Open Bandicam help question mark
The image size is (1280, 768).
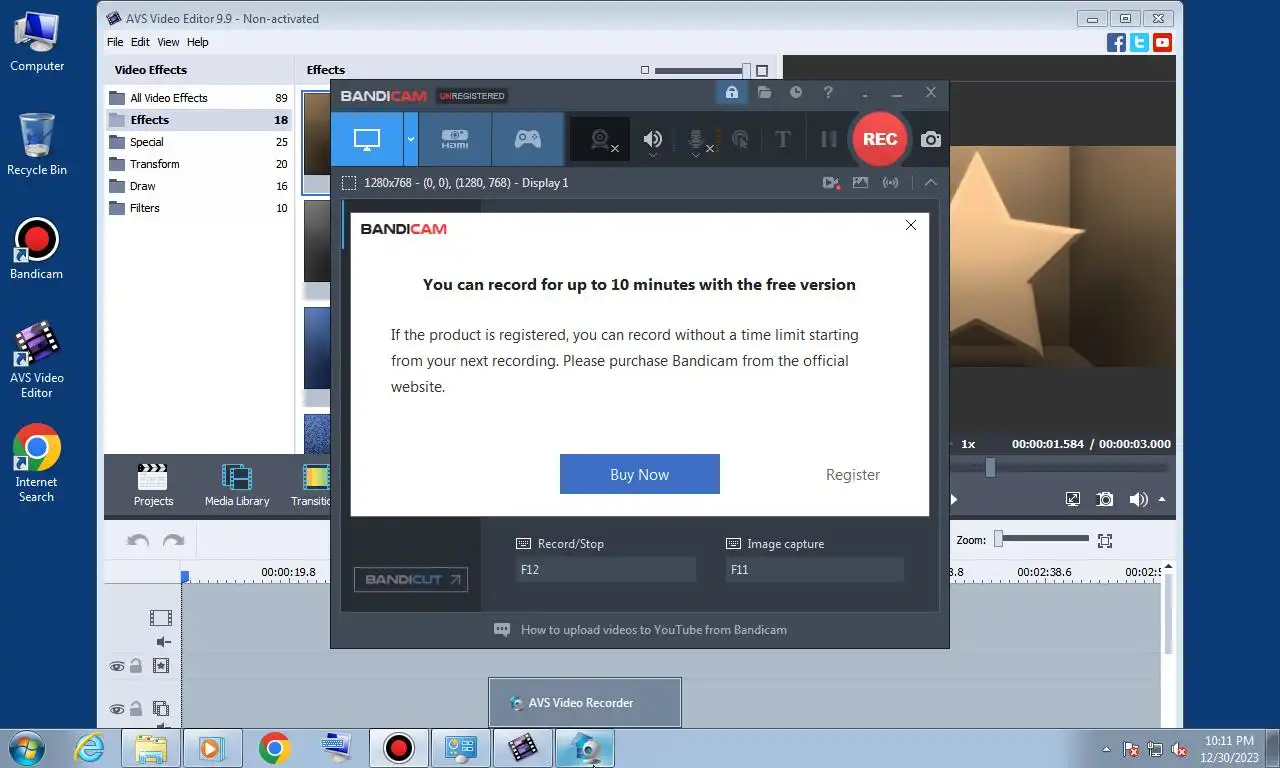point(828,93)
